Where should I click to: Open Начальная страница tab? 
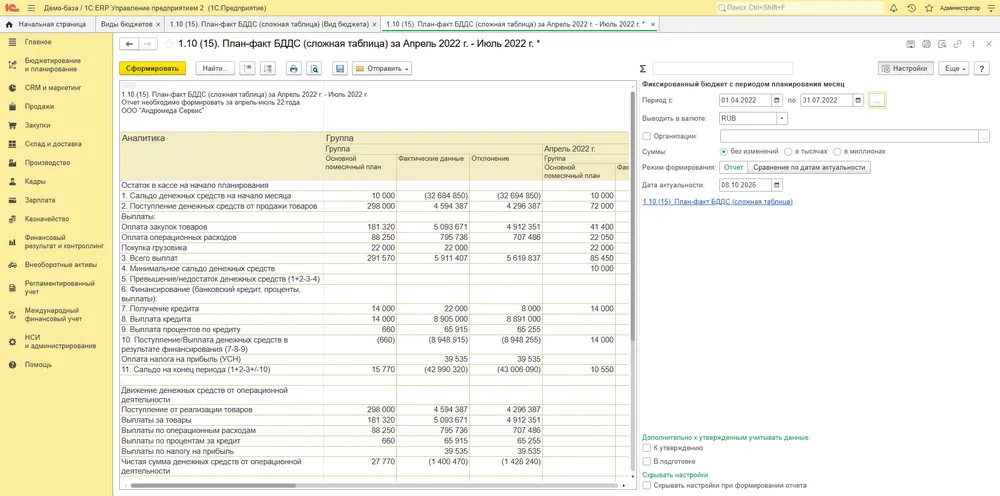pos(46,24)
